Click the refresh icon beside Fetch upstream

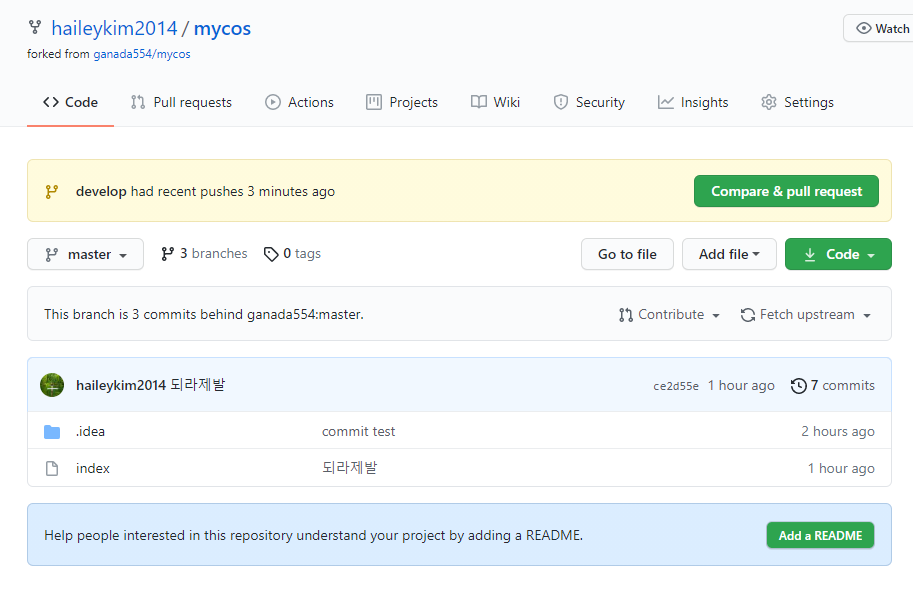pyautogui.click(x=748, y=315)
